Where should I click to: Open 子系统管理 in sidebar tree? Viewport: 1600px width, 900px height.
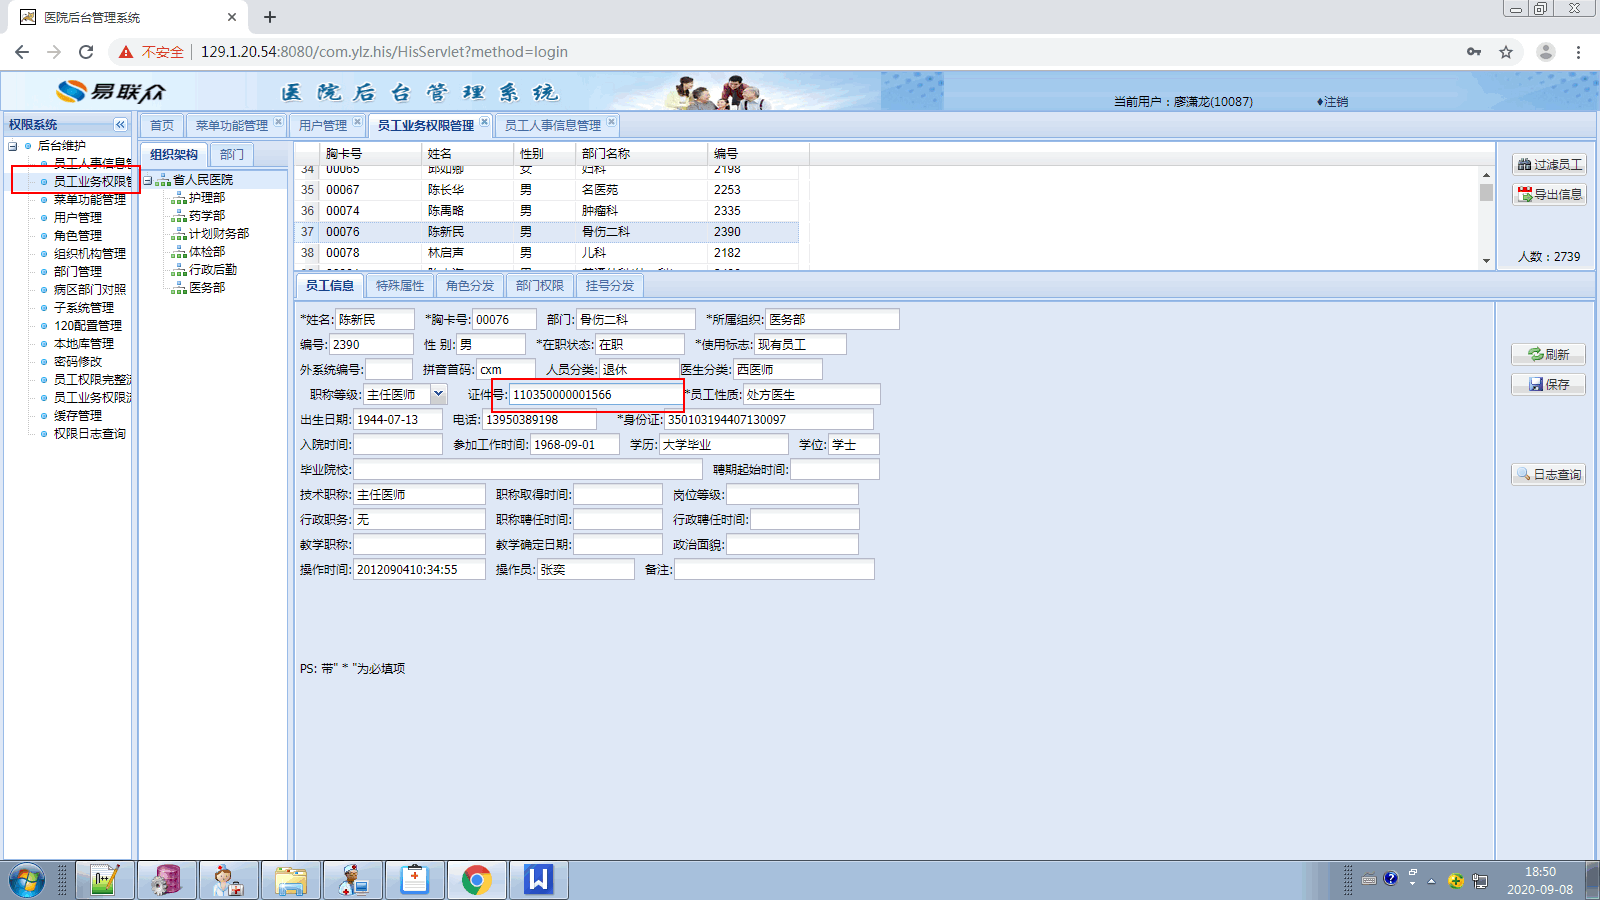[x=84, y=308]
